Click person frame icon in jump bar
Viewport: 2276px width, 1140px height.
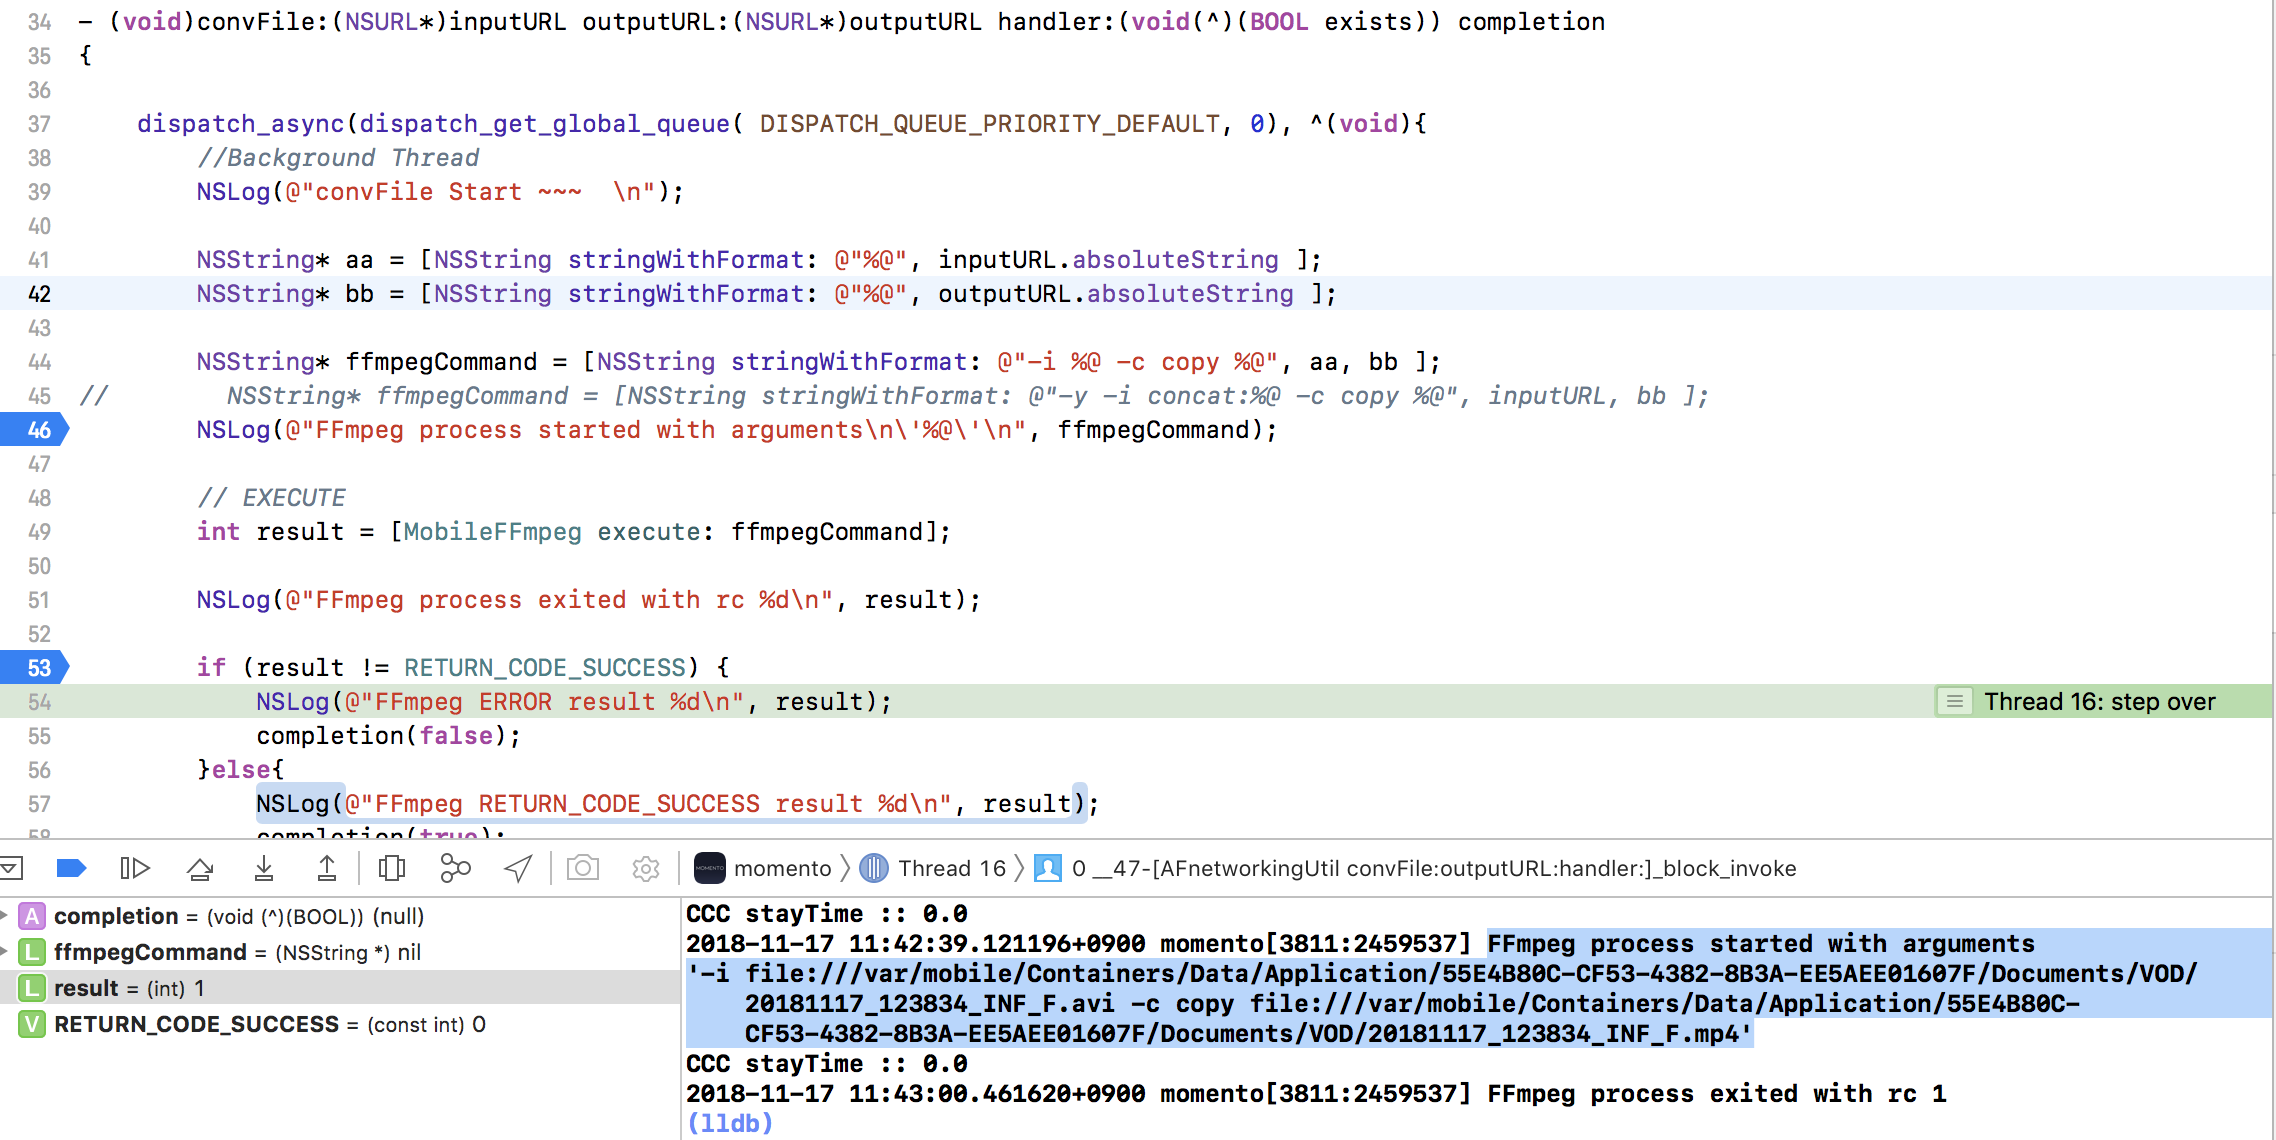(x=1048, y=868)
